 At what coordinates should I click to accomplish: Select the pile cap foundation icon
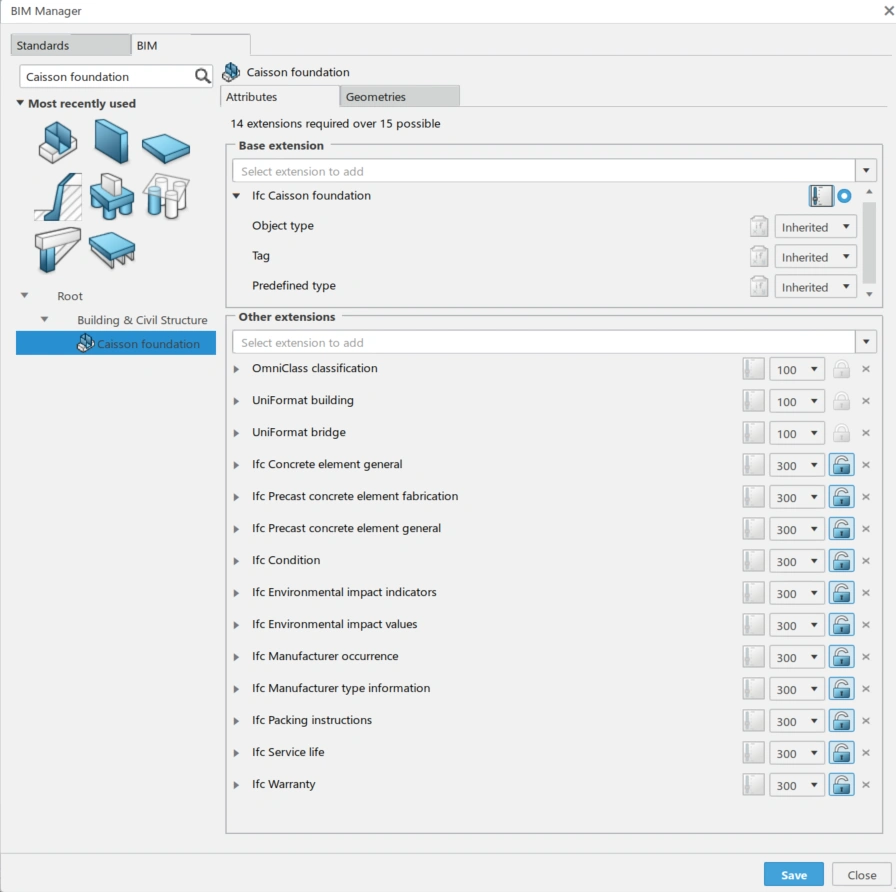pyautogui.click(x=111, y=195)
